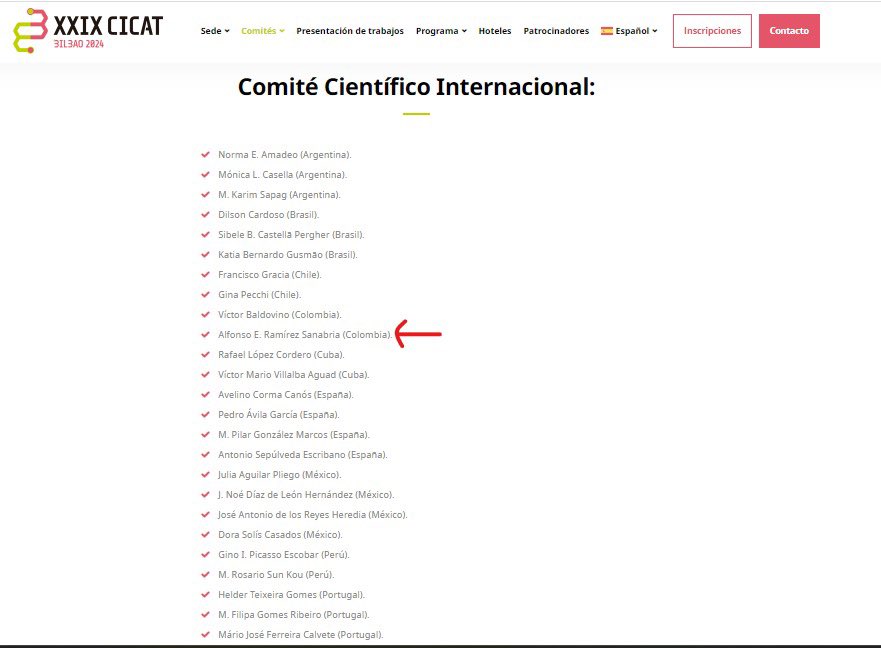Open the Patrocinadores page
Screen dimensions: 881x648
pos(556,31)
